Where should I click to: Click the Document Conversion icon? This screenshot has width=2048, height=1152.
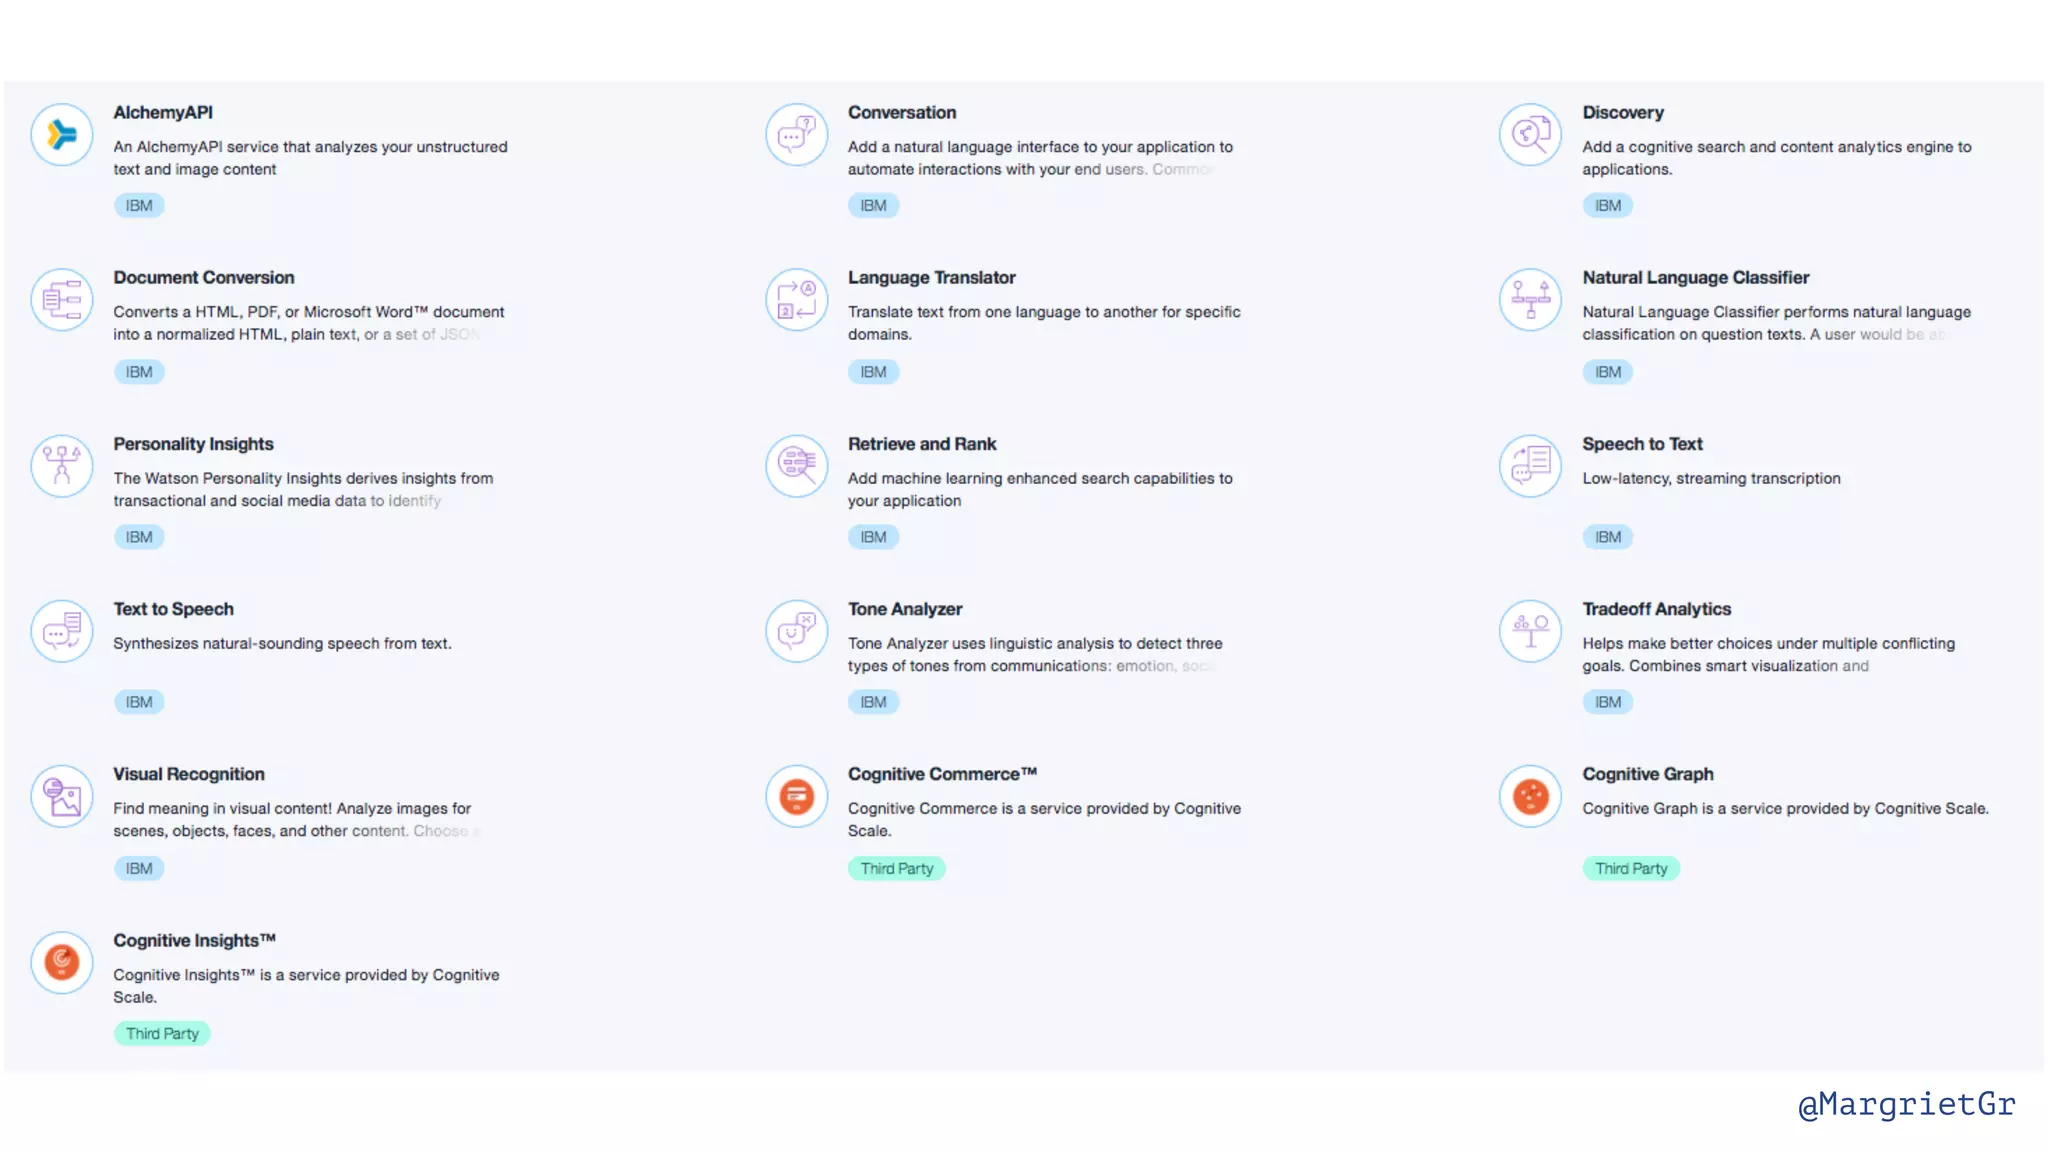point(62,299)
